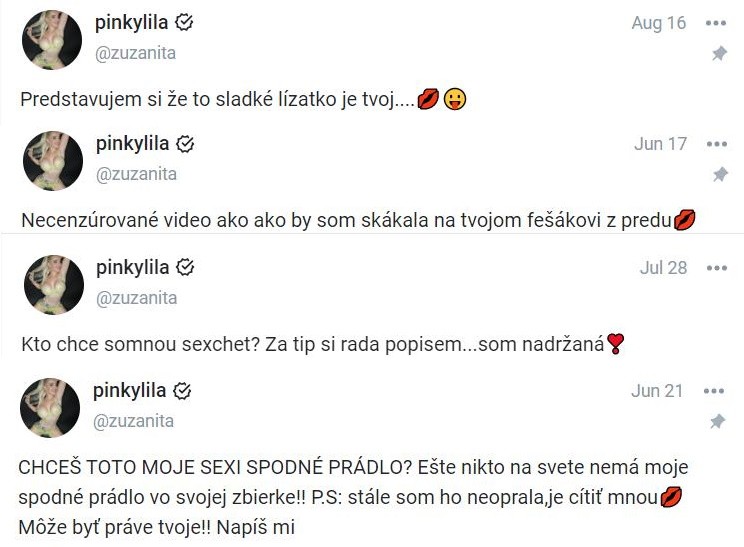Screen dimensions: 744x547
Task: Click the @zuzanita handle on the Jun 17 post
Action: tap(136, 175)
